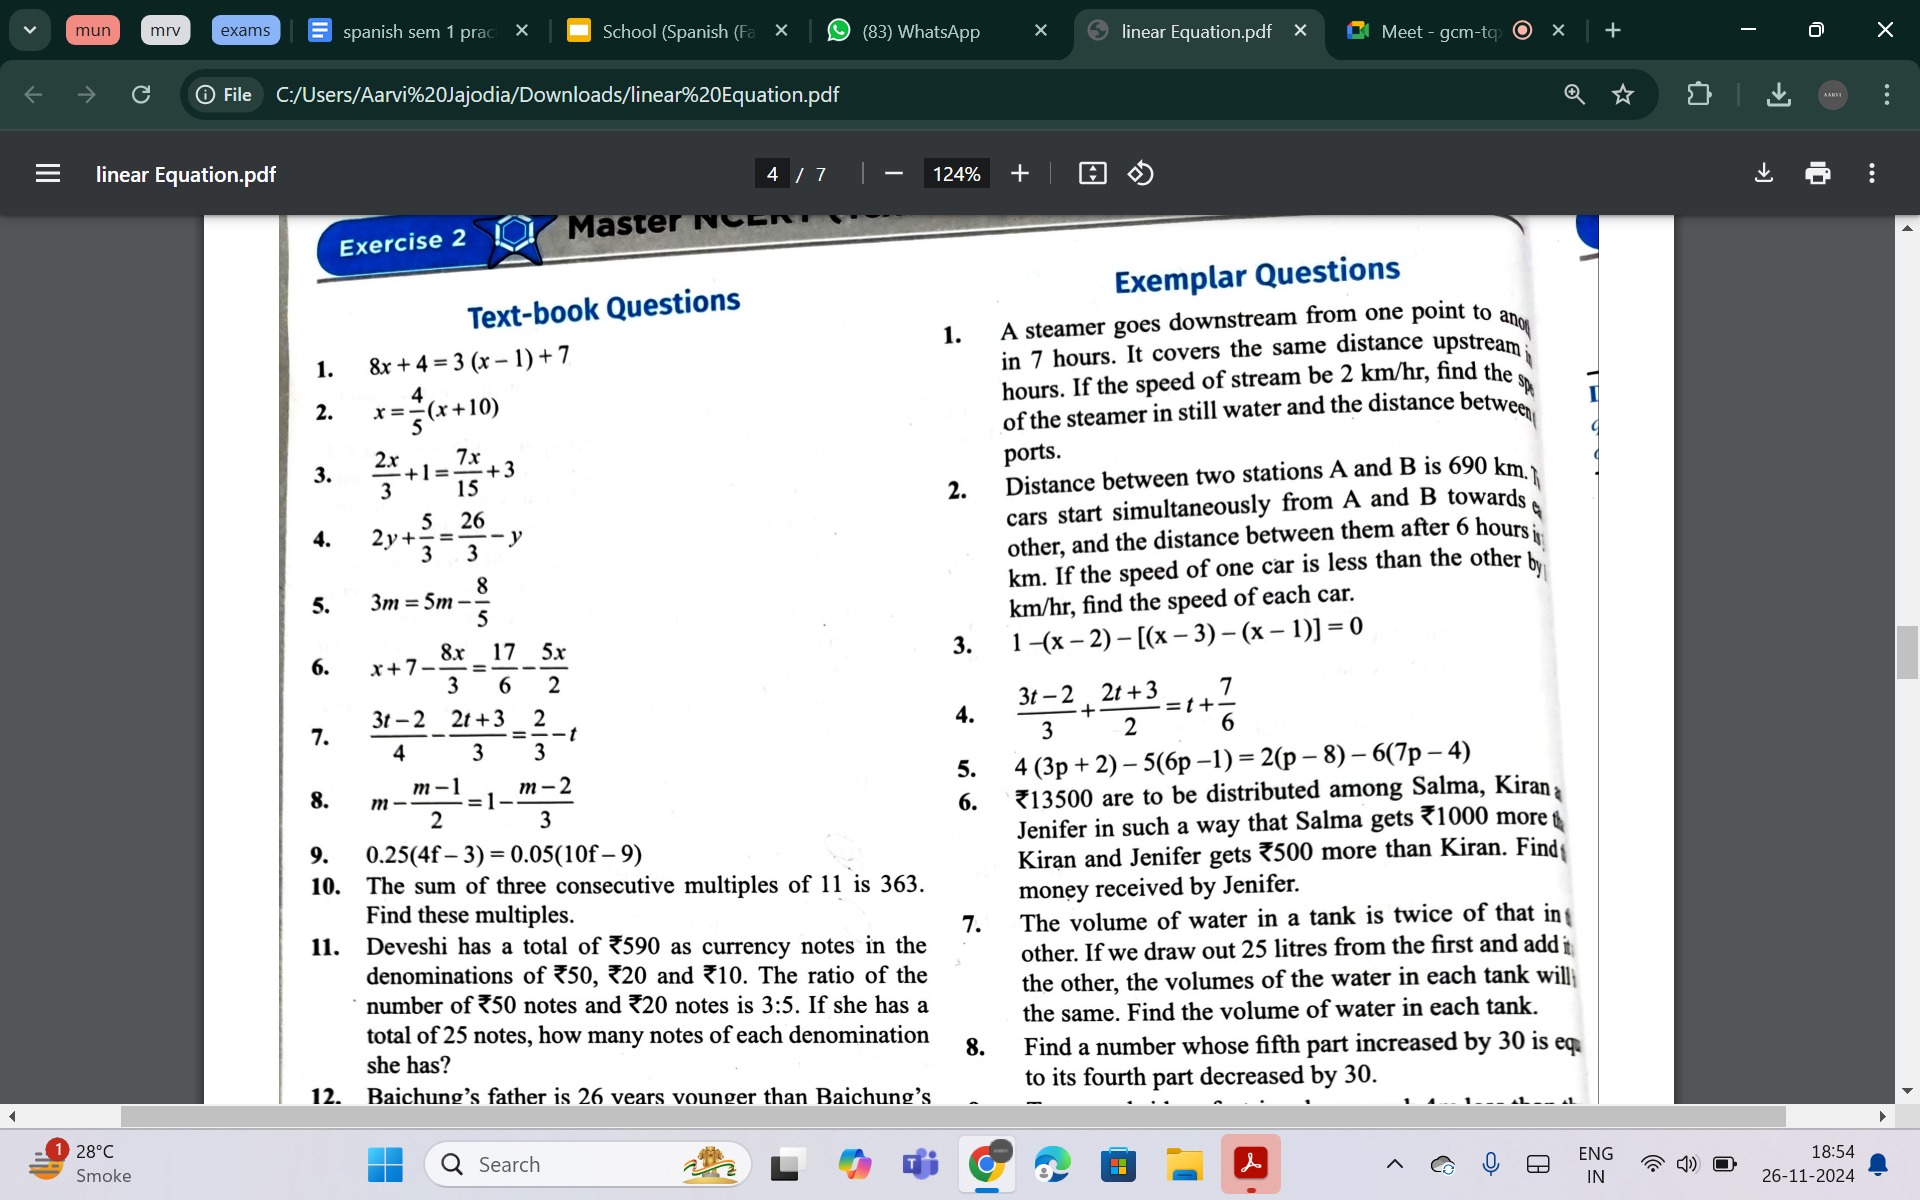This screenshot has height=1200, width=1920.
Task: Close the WhatsApp tab
Action: [1041, 31]
